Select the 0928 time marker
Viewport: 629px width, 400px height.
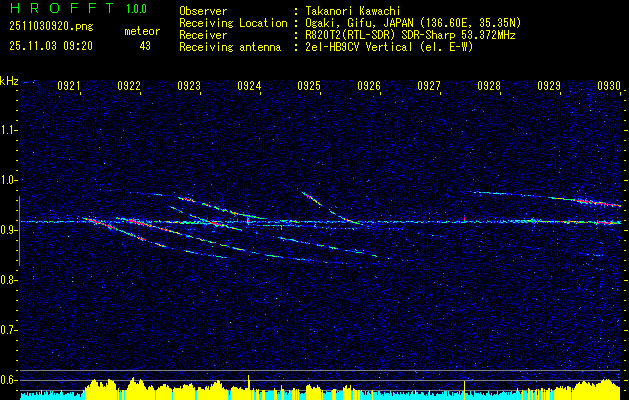[x=489, y=85]
